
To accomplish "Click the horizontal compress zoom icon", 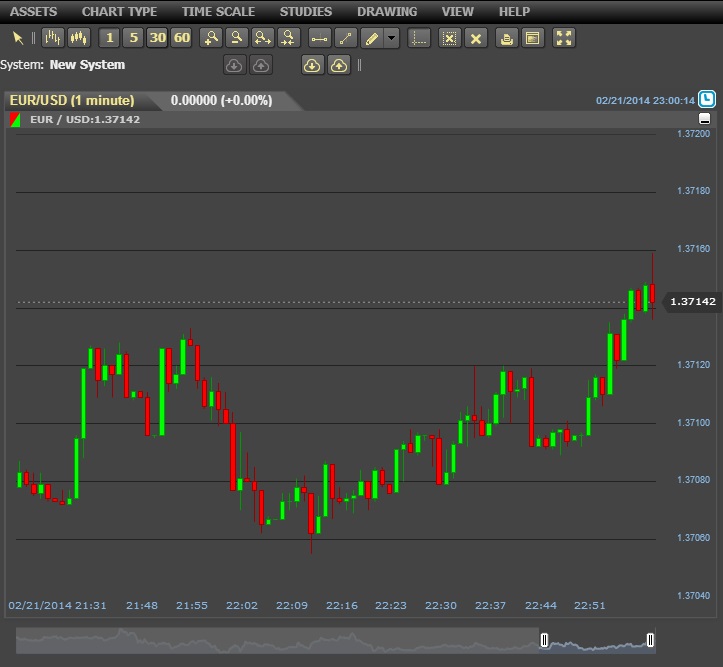I will coord(289,38).
